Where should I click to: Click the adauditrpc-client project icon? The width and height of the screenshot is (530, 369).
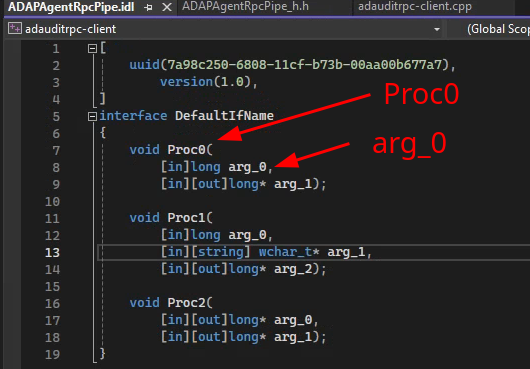coord(15,29)
